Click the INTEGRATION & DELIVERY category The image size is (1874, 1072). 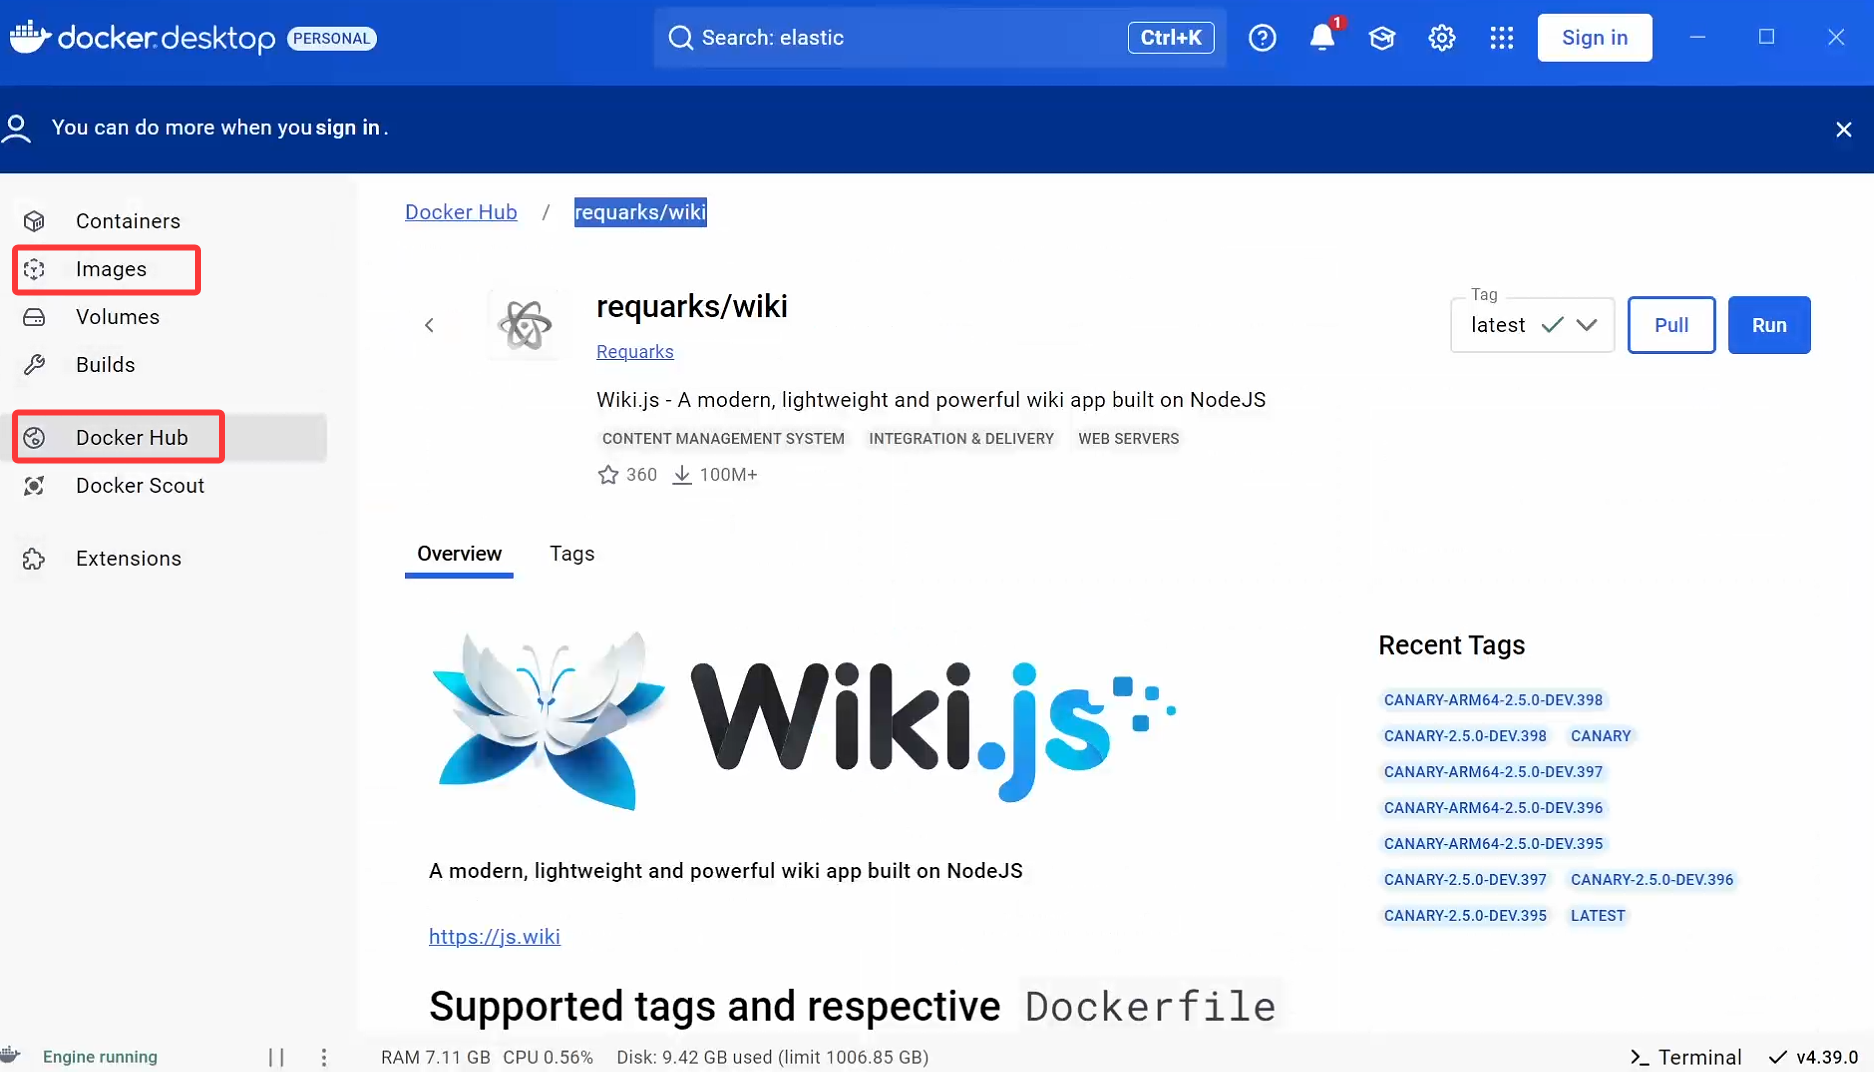(x=961, y=439)
